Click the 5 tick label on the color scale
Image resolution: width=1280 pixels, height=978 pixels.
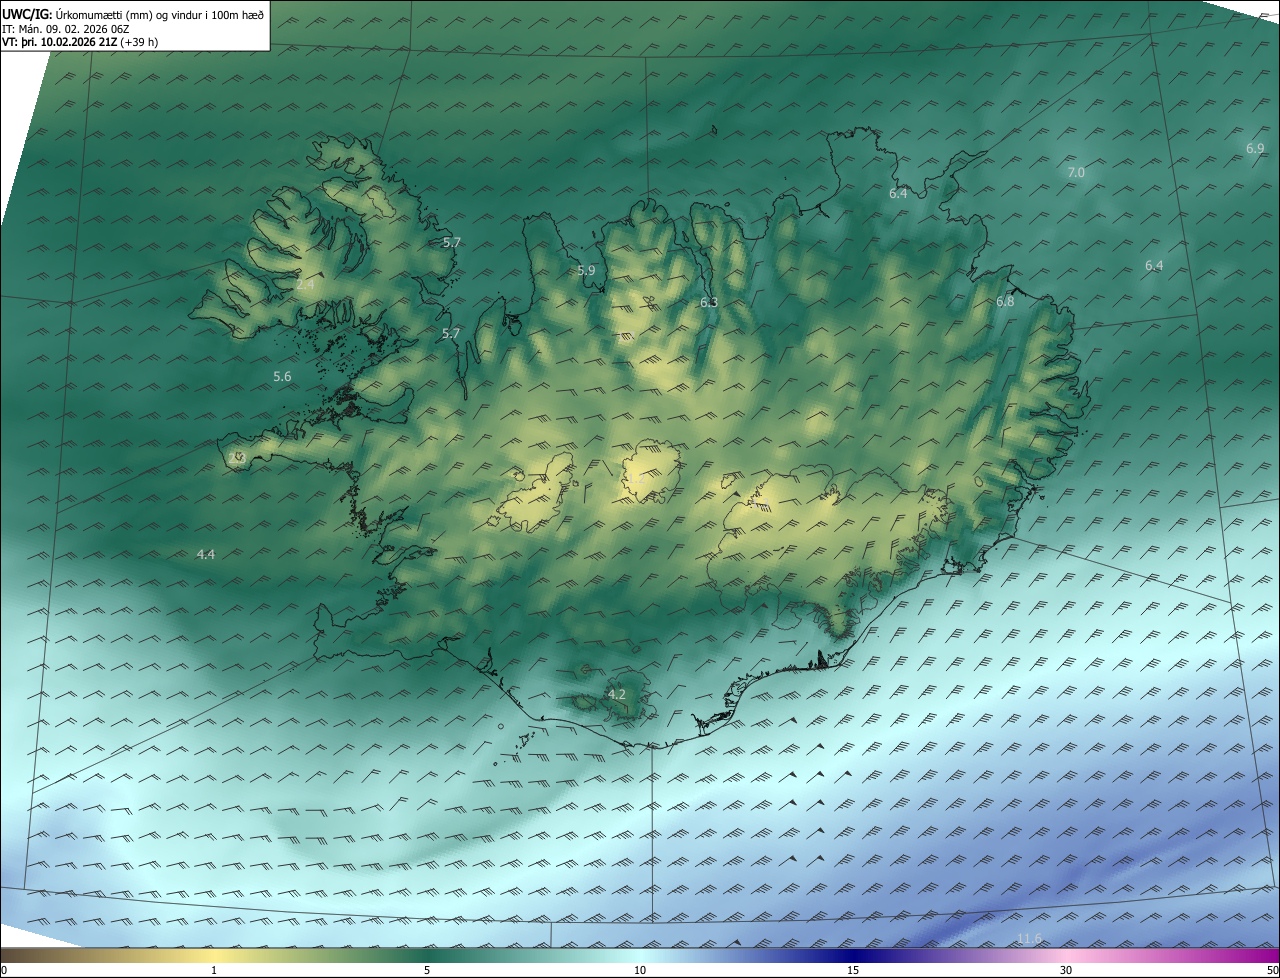(x=427, y=970)
